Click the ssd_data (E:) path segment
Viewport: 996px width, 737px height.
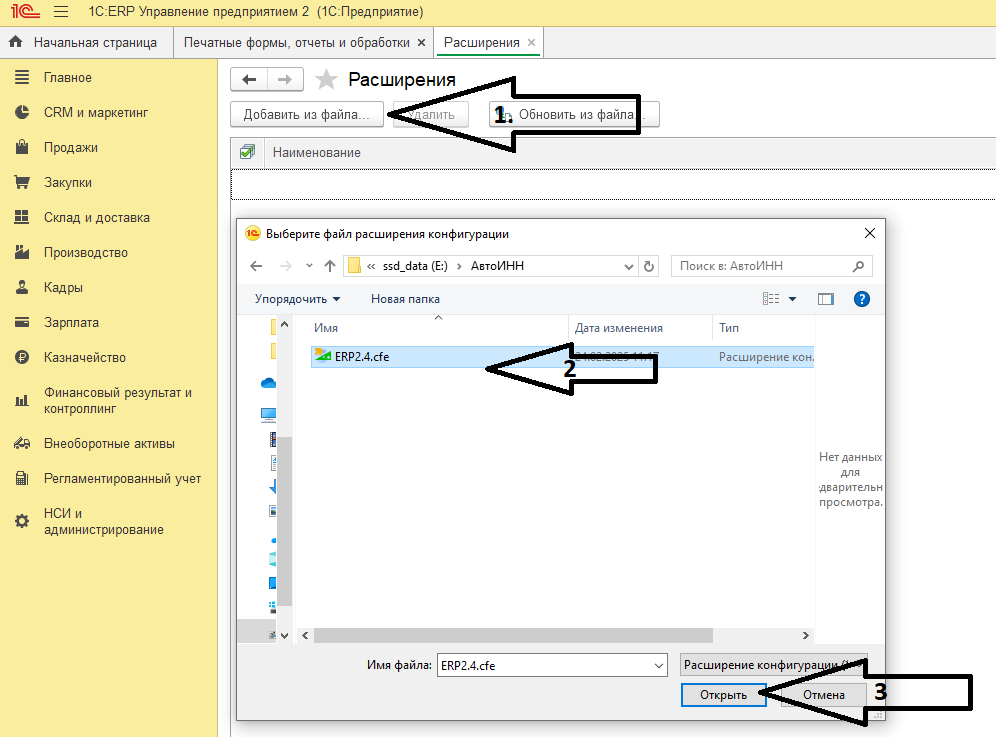tap(415, 266)
